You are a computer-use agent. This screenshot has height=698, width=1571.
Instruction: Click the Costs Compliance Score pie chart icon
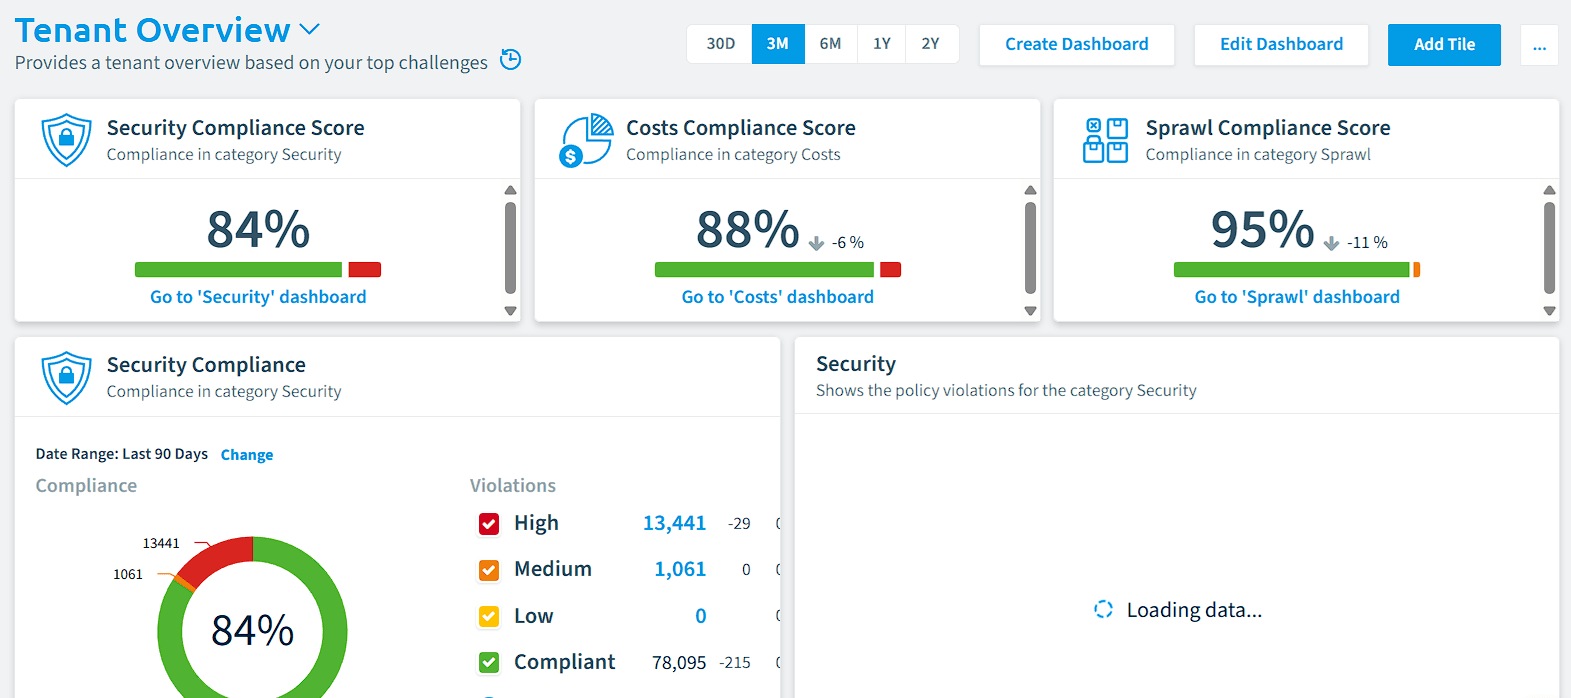pos(586,140)
